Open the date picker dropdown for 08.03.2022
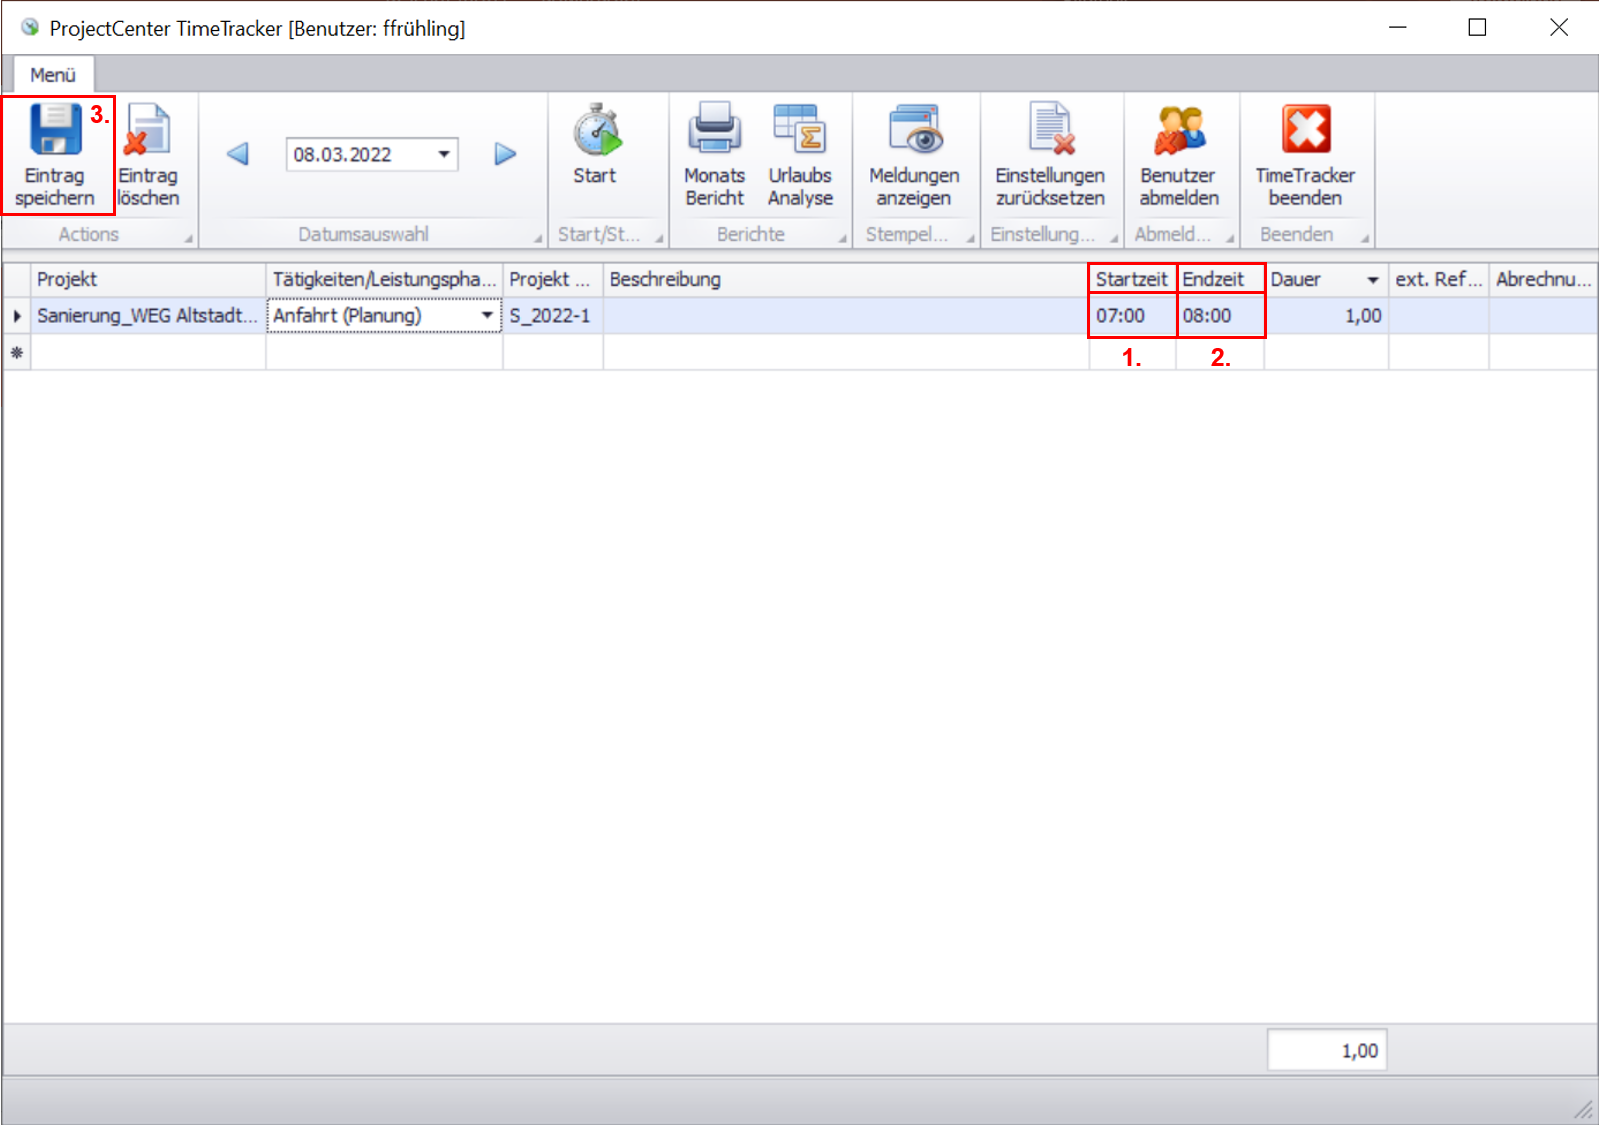This screenshot has width=1599, height=1125. (443, 154)
